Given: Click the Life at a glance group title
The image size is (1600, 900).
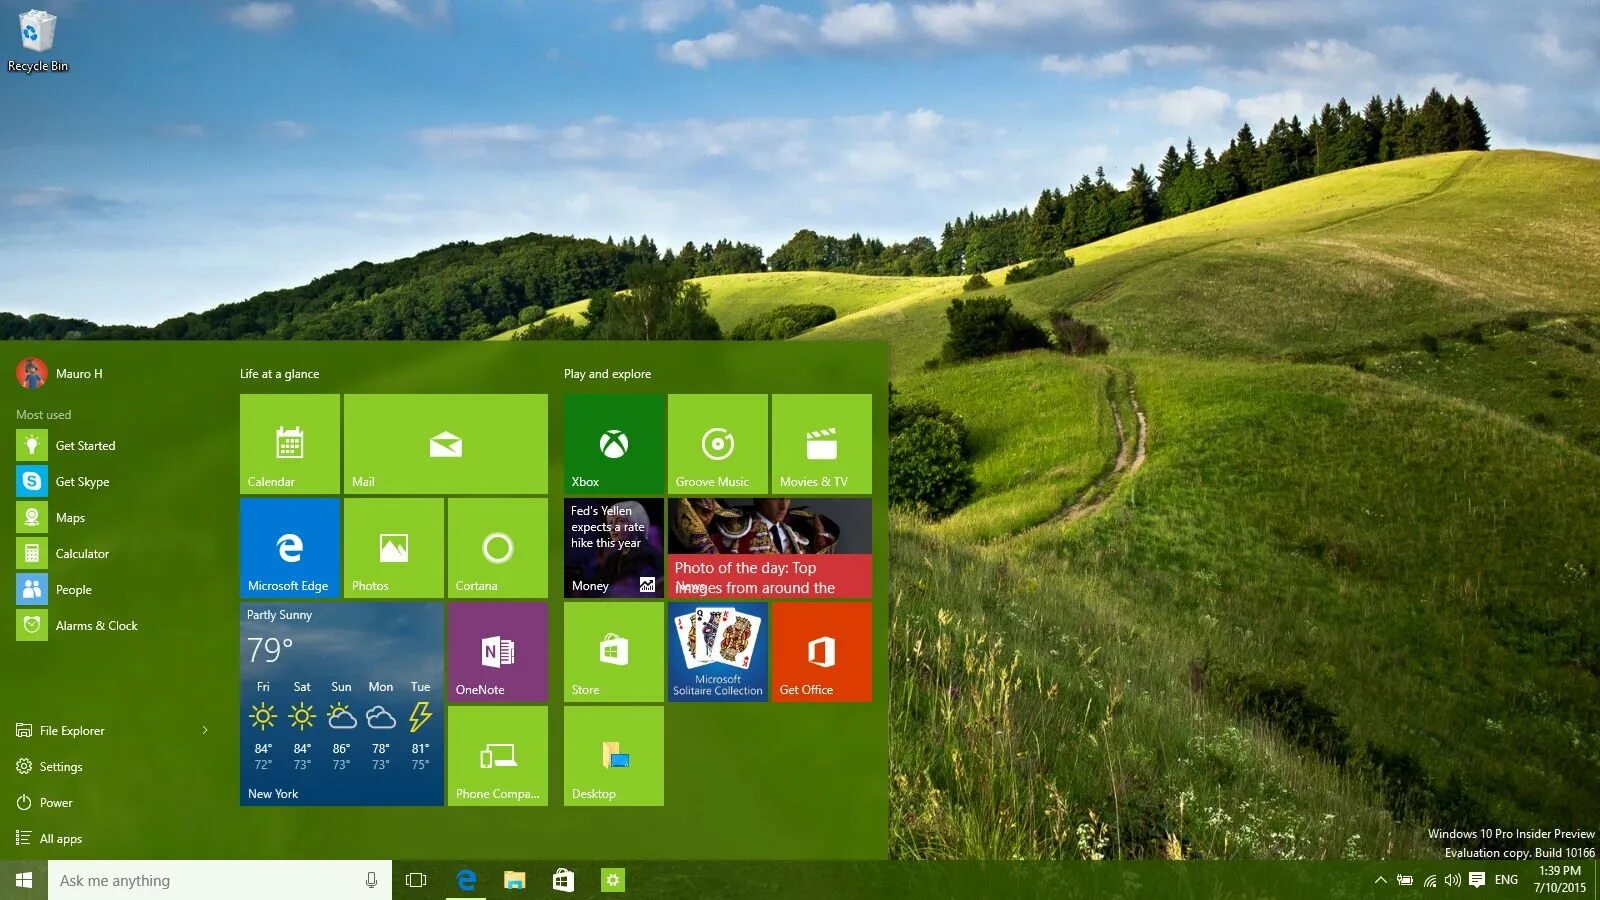Looking at the screenshot, I should click(x=279, y=374).
